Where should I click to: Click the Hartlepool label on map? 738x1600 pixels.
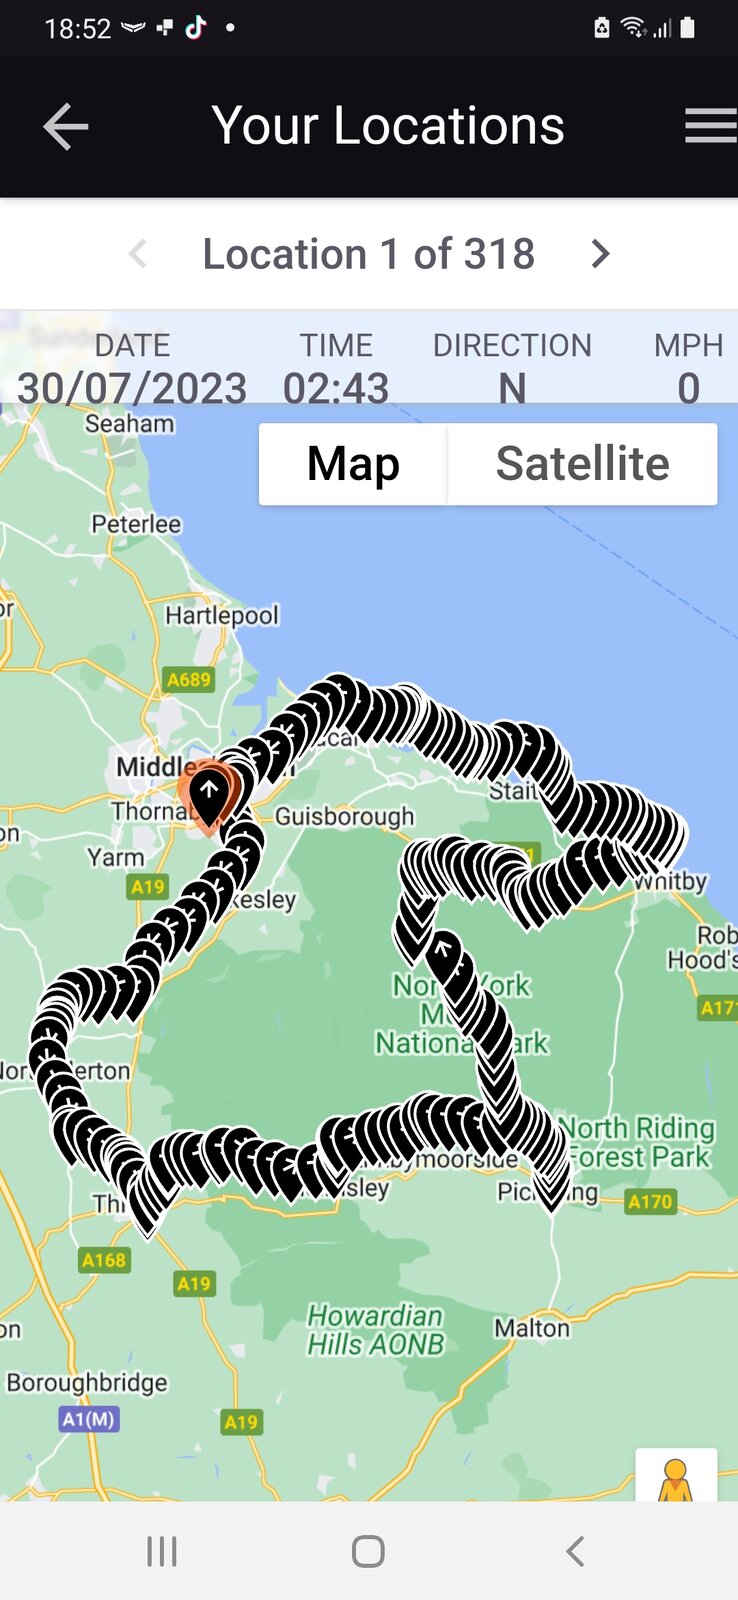[x=222, y=615]
